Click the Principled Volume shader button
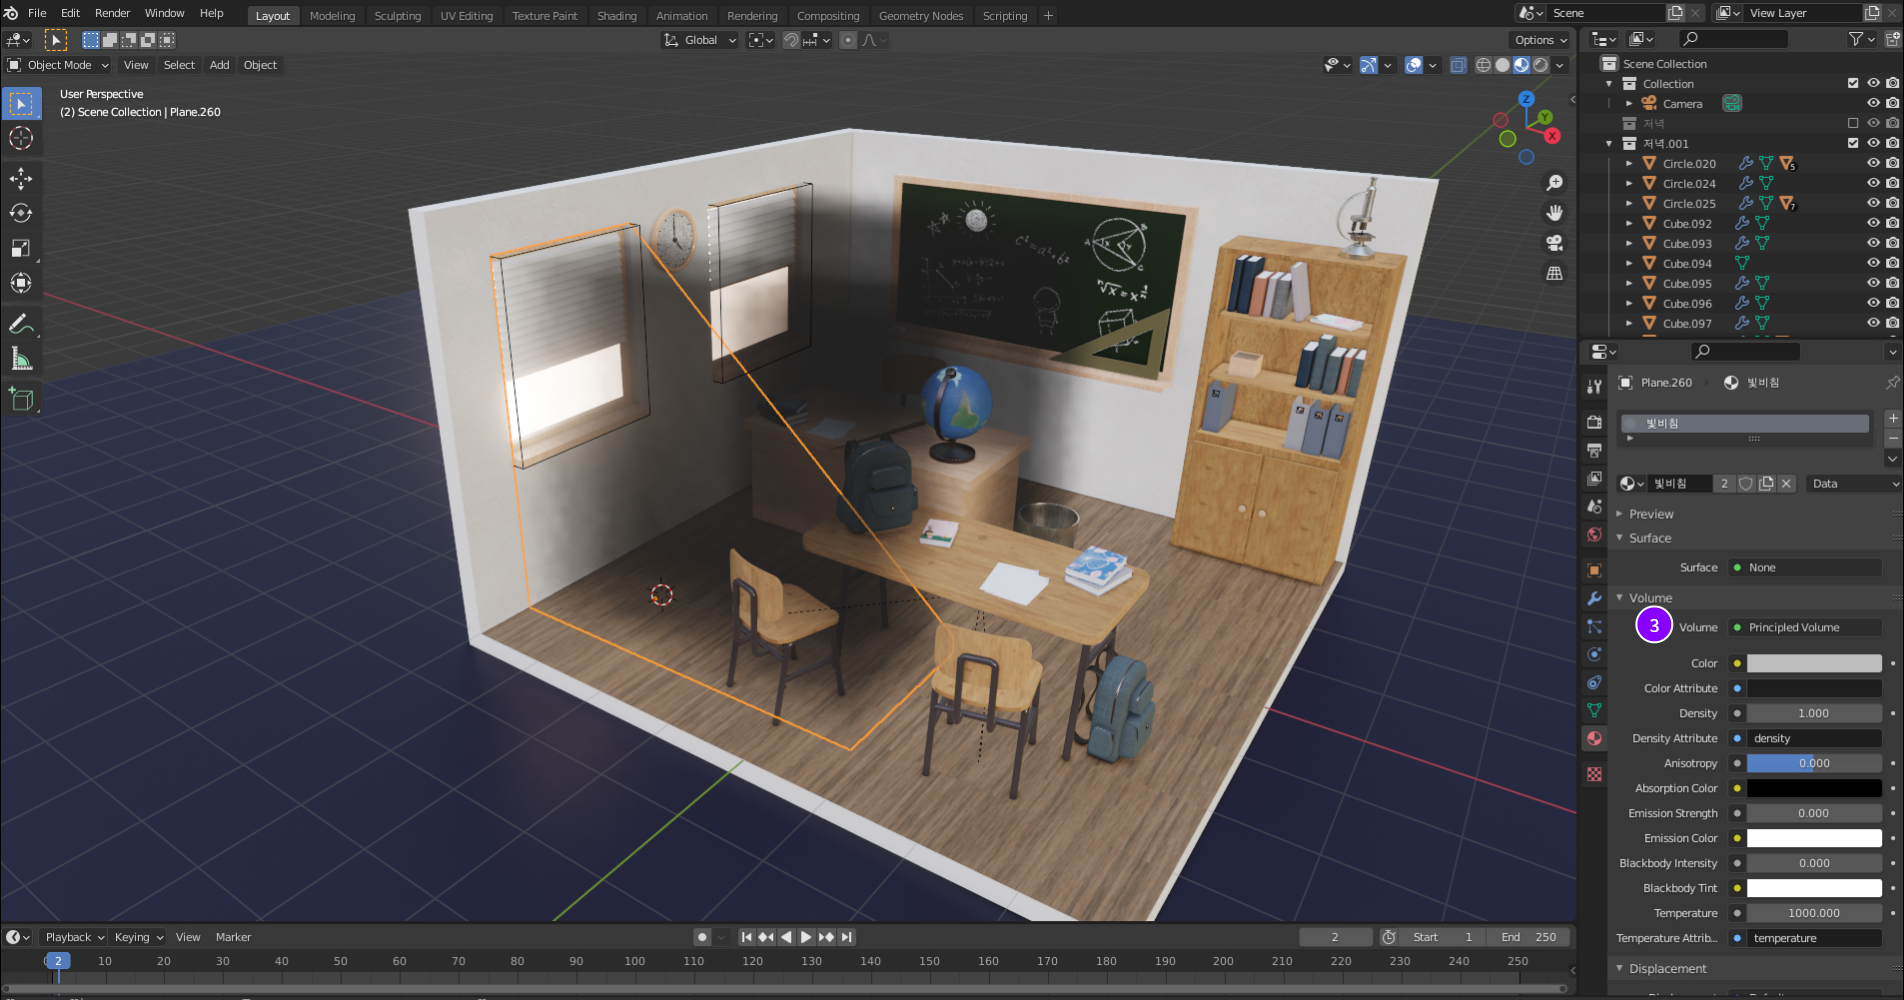Image resolution: width=1904 pixels, height=1000 pixels. [1805, 627]
